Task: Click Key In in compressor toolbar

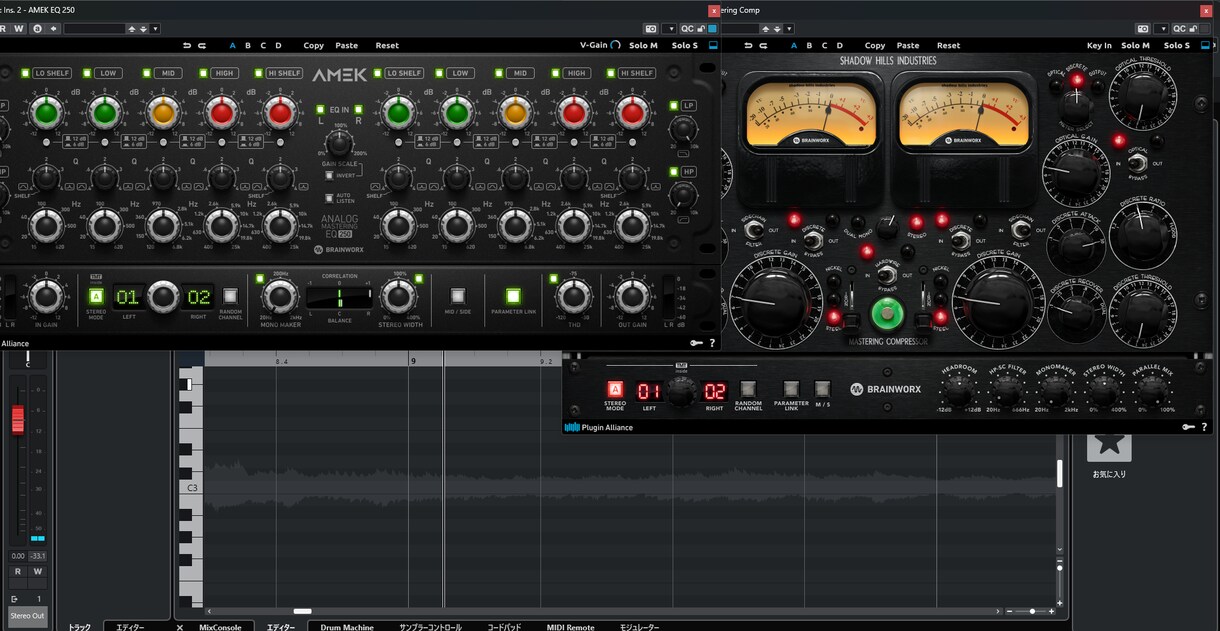Action: [1099, 45]
